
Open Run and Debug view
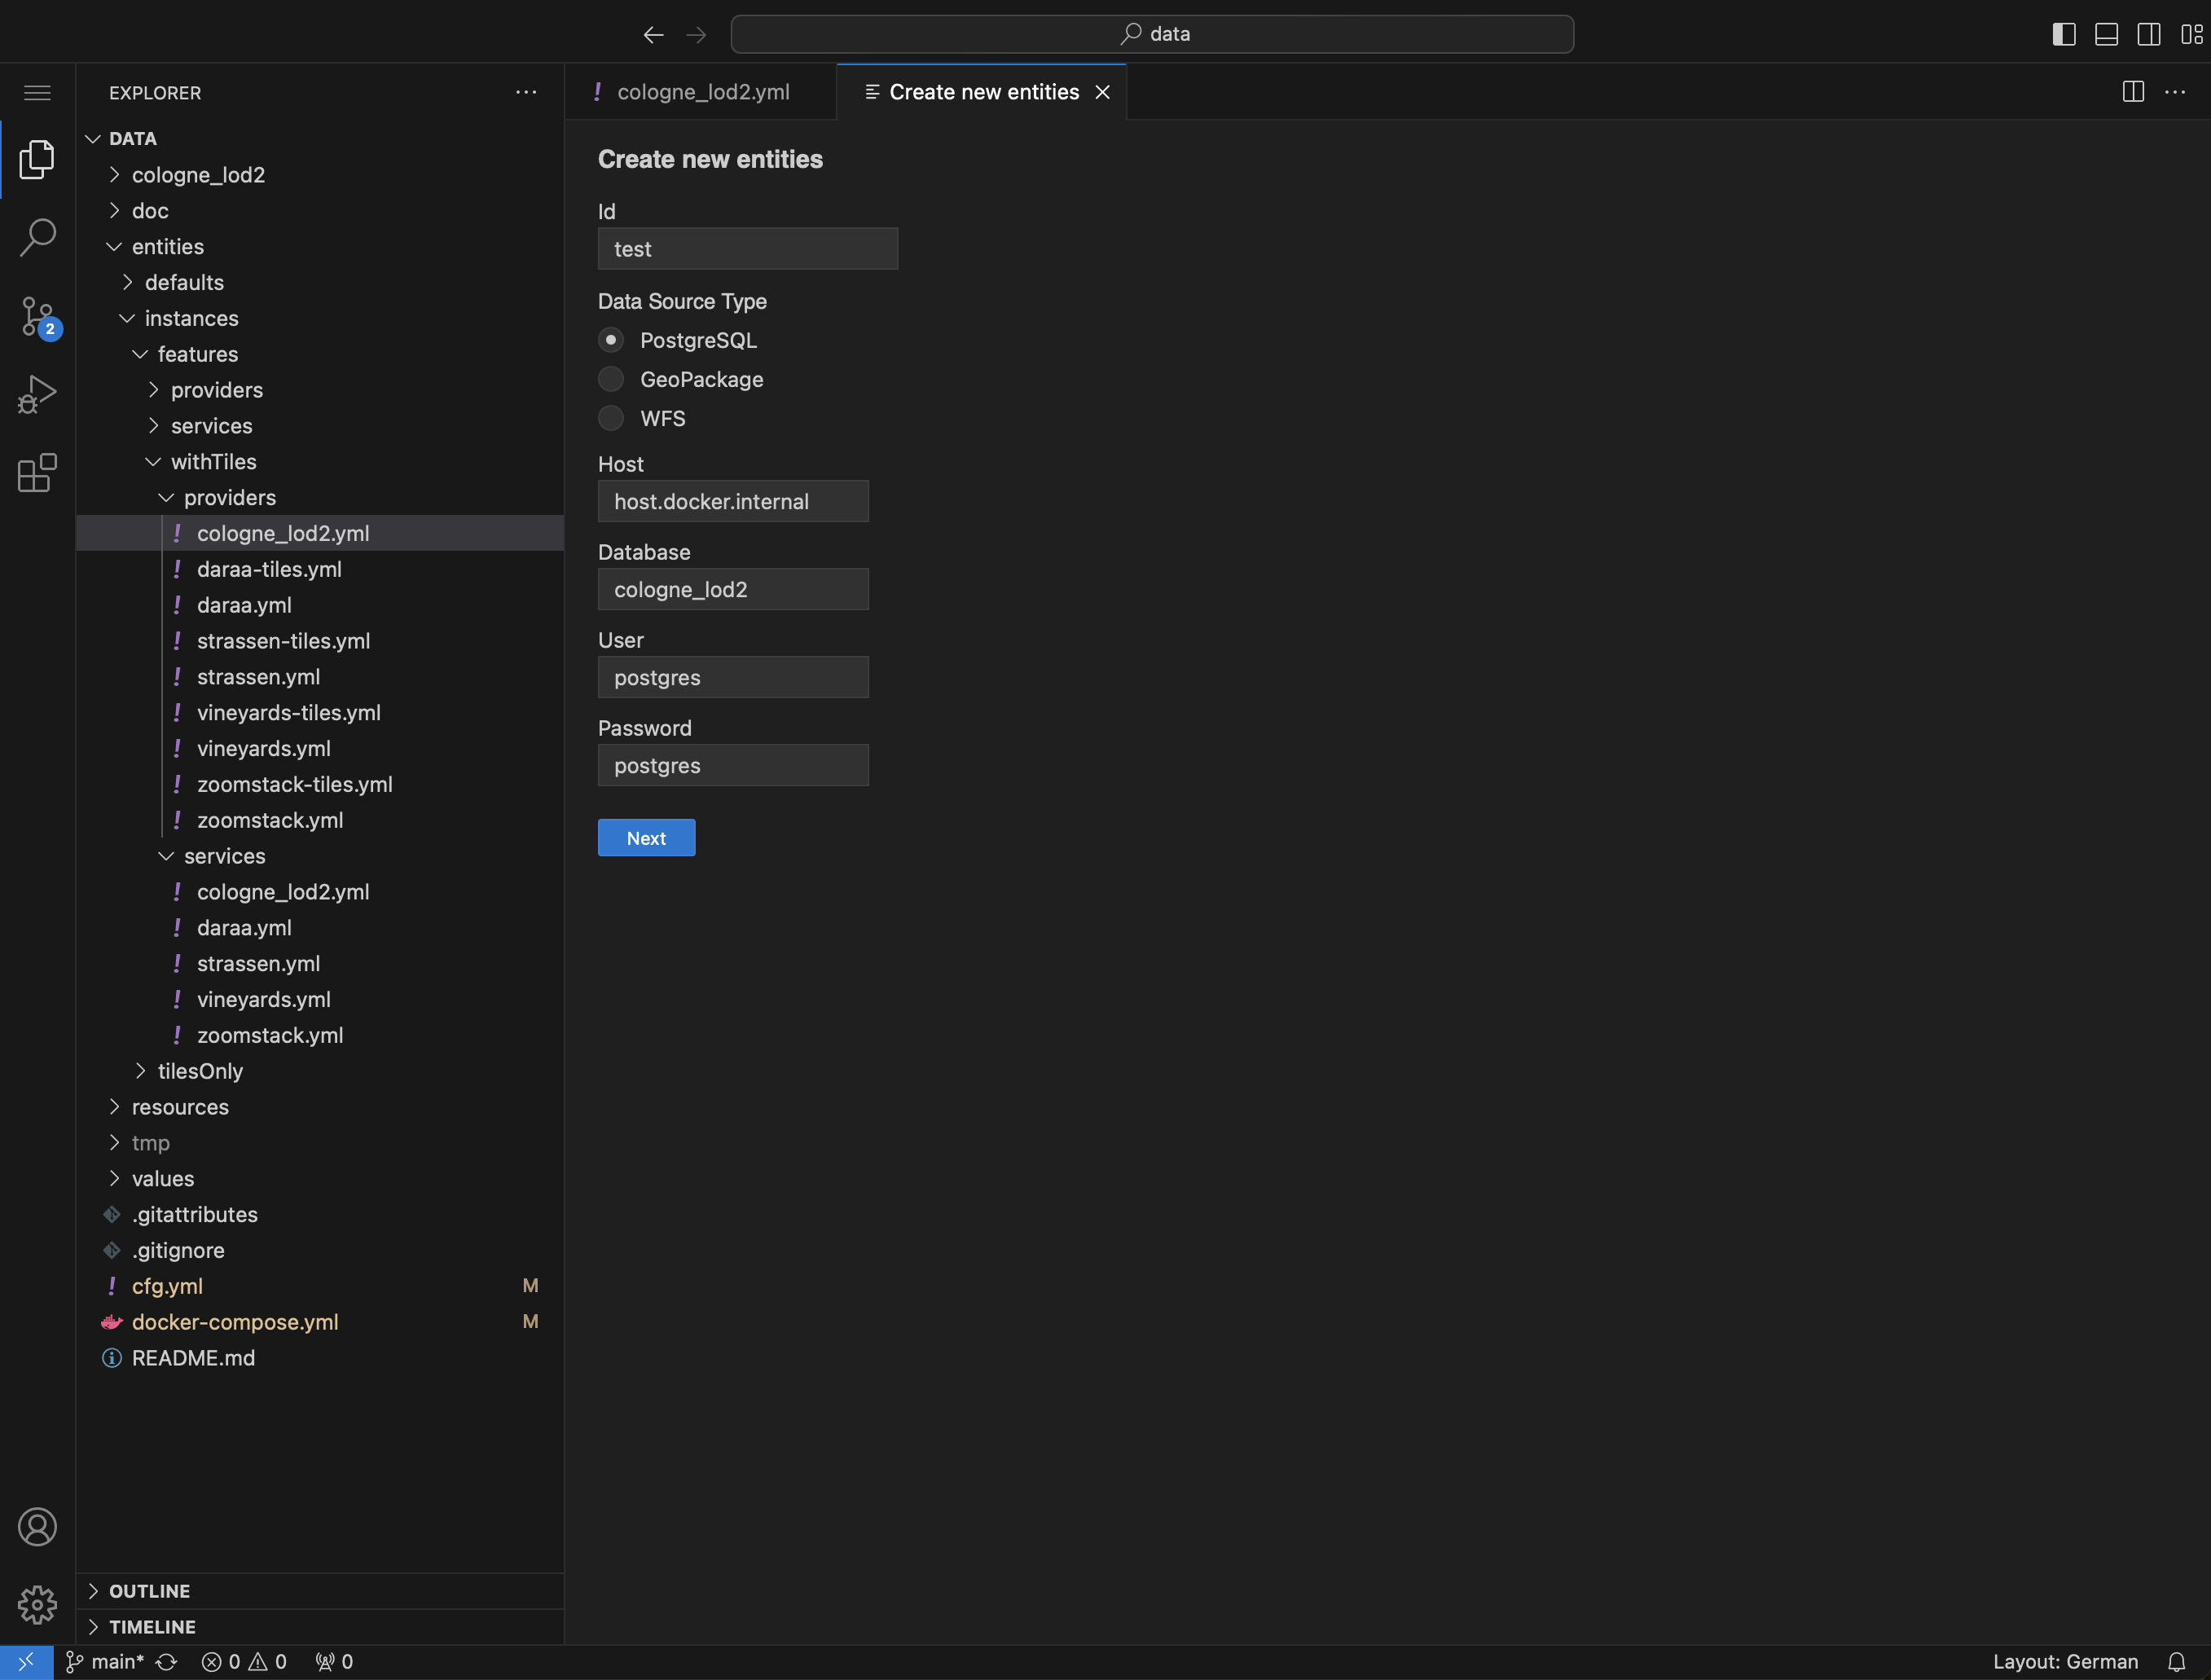pos(37,394)
